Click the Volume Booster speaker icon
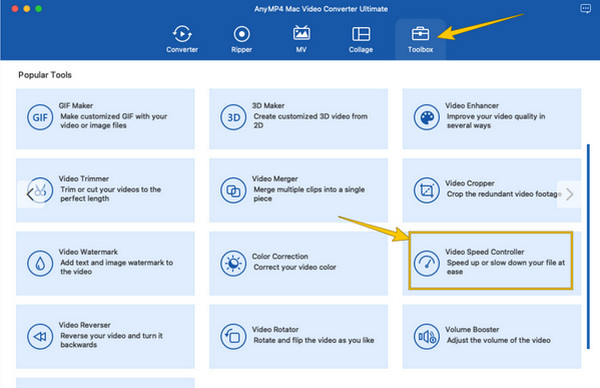 426,336
